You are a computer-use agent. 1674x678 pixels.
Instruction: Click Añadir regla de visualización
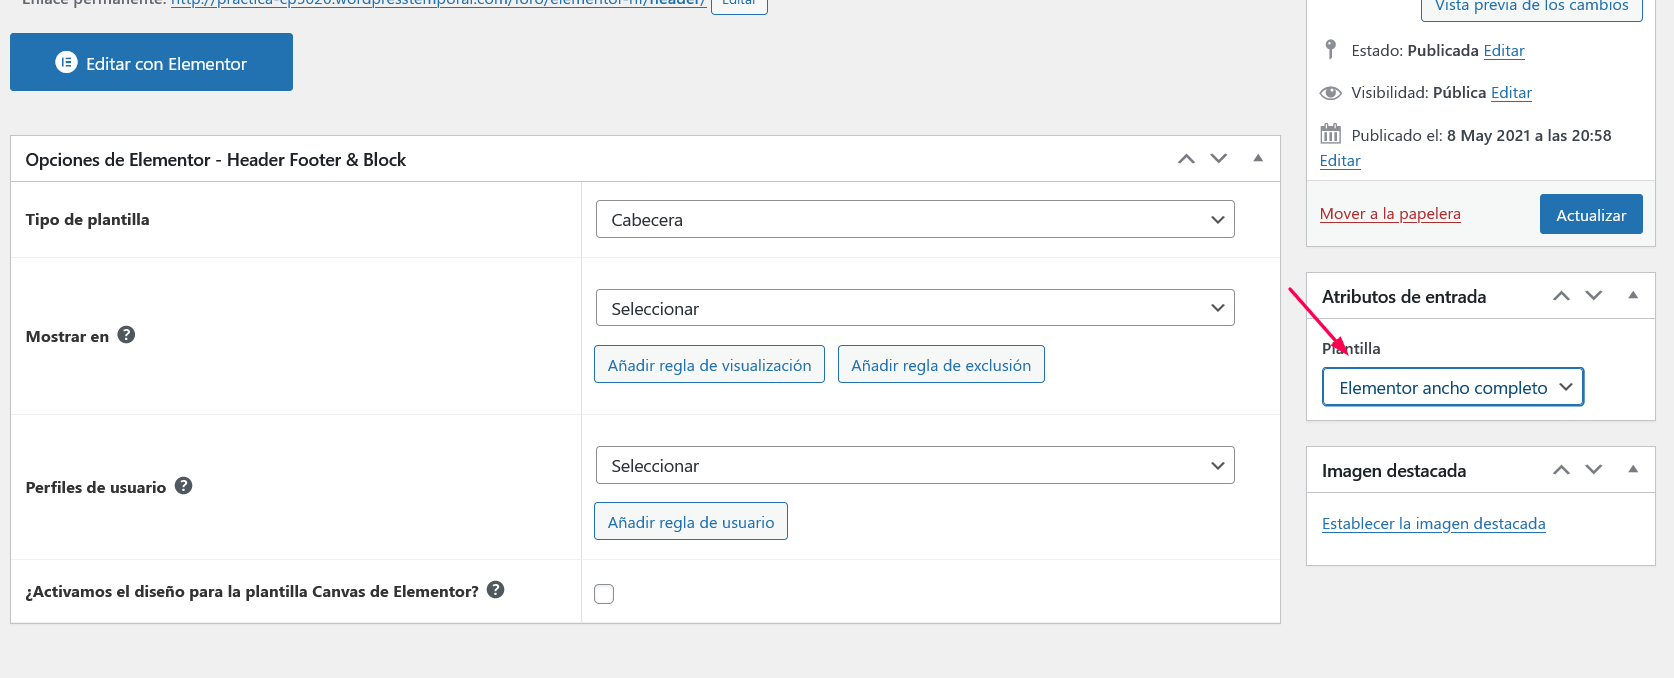709,365
